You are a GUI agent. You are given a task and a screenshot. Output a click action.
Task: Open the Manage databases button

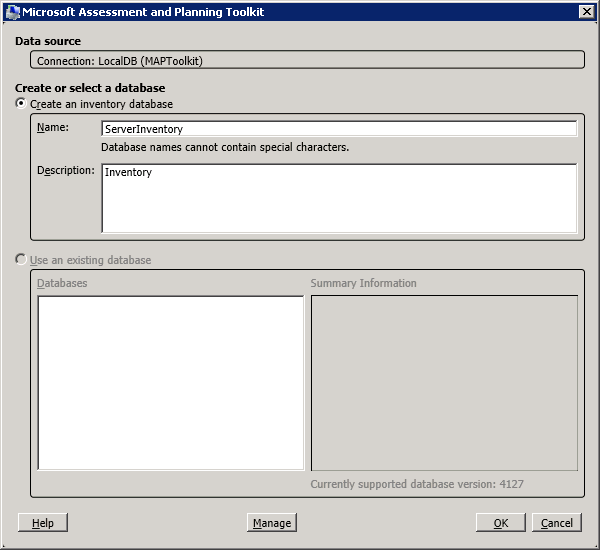272,523
